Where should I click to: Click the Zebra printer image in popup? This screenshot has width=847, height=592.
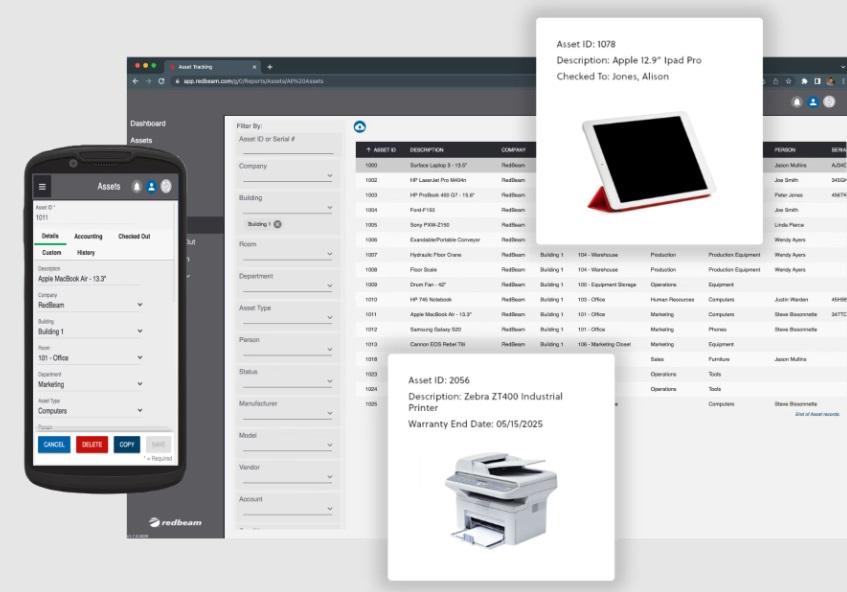501,501
